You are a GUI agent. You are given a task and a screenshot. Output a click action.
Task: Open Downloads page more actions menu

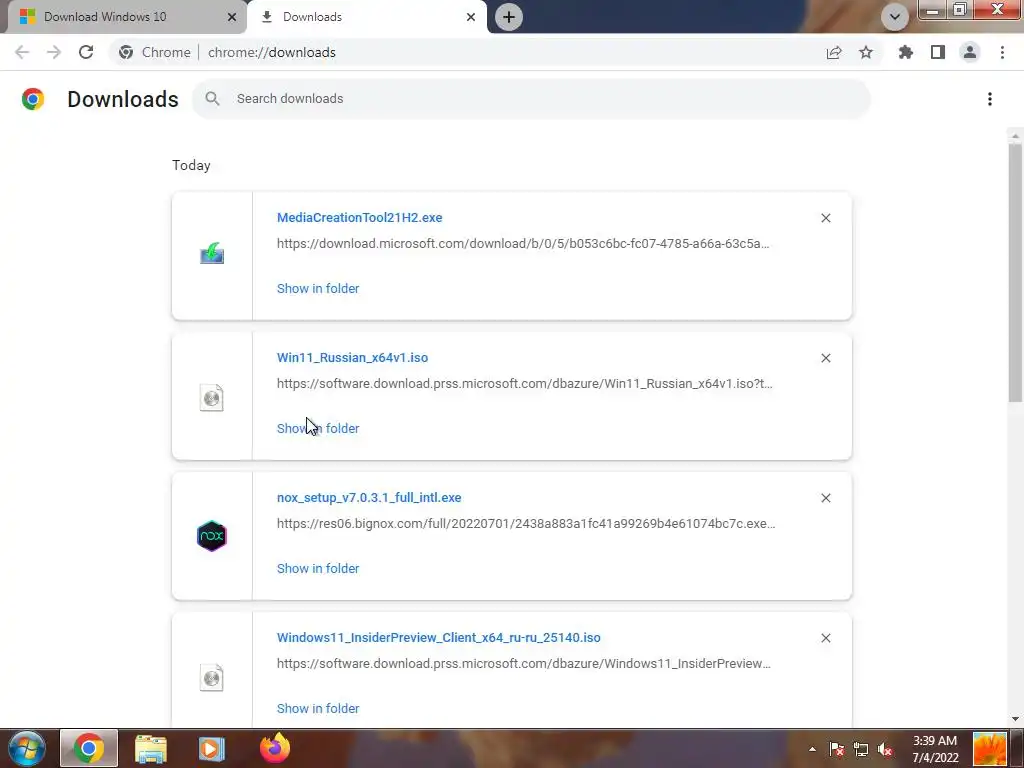(x=990, y=99)
